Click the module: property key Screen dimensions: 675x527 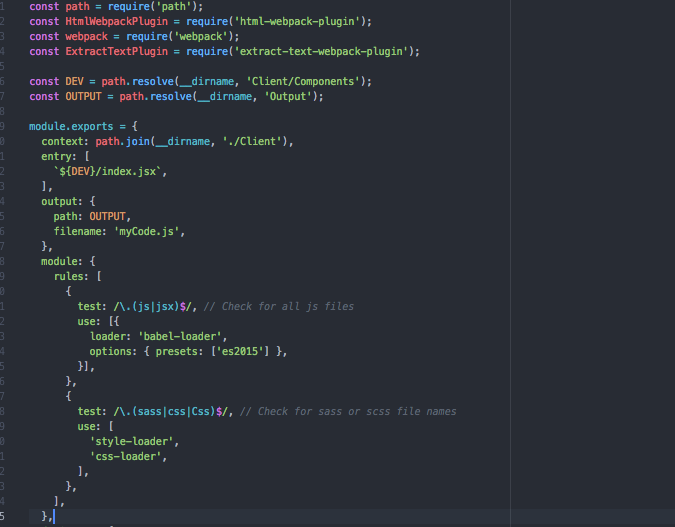tap(62, 261)
